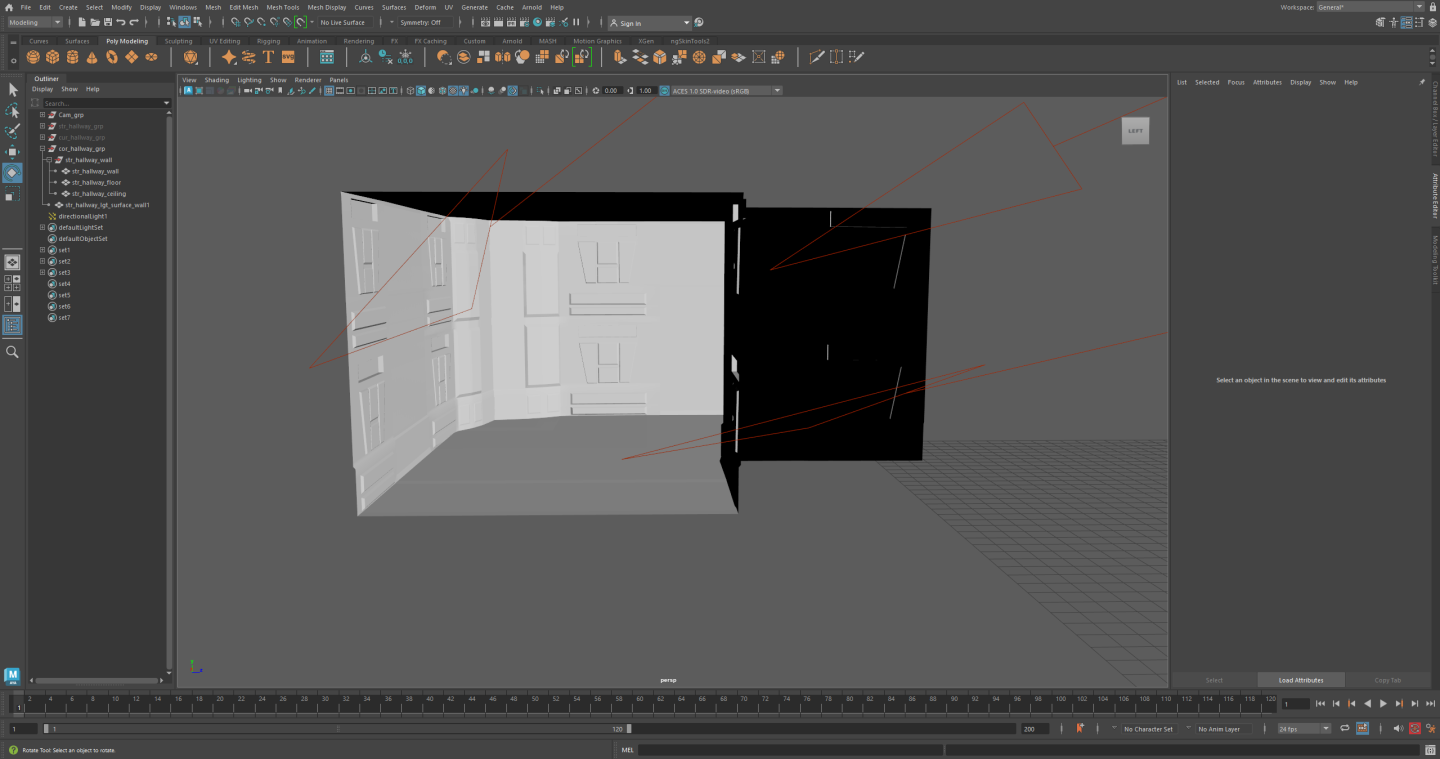1440x759 pixels.
Task: Create a polygon sphere from shelf
Action: pyautogui.click(x=33, y=57)
